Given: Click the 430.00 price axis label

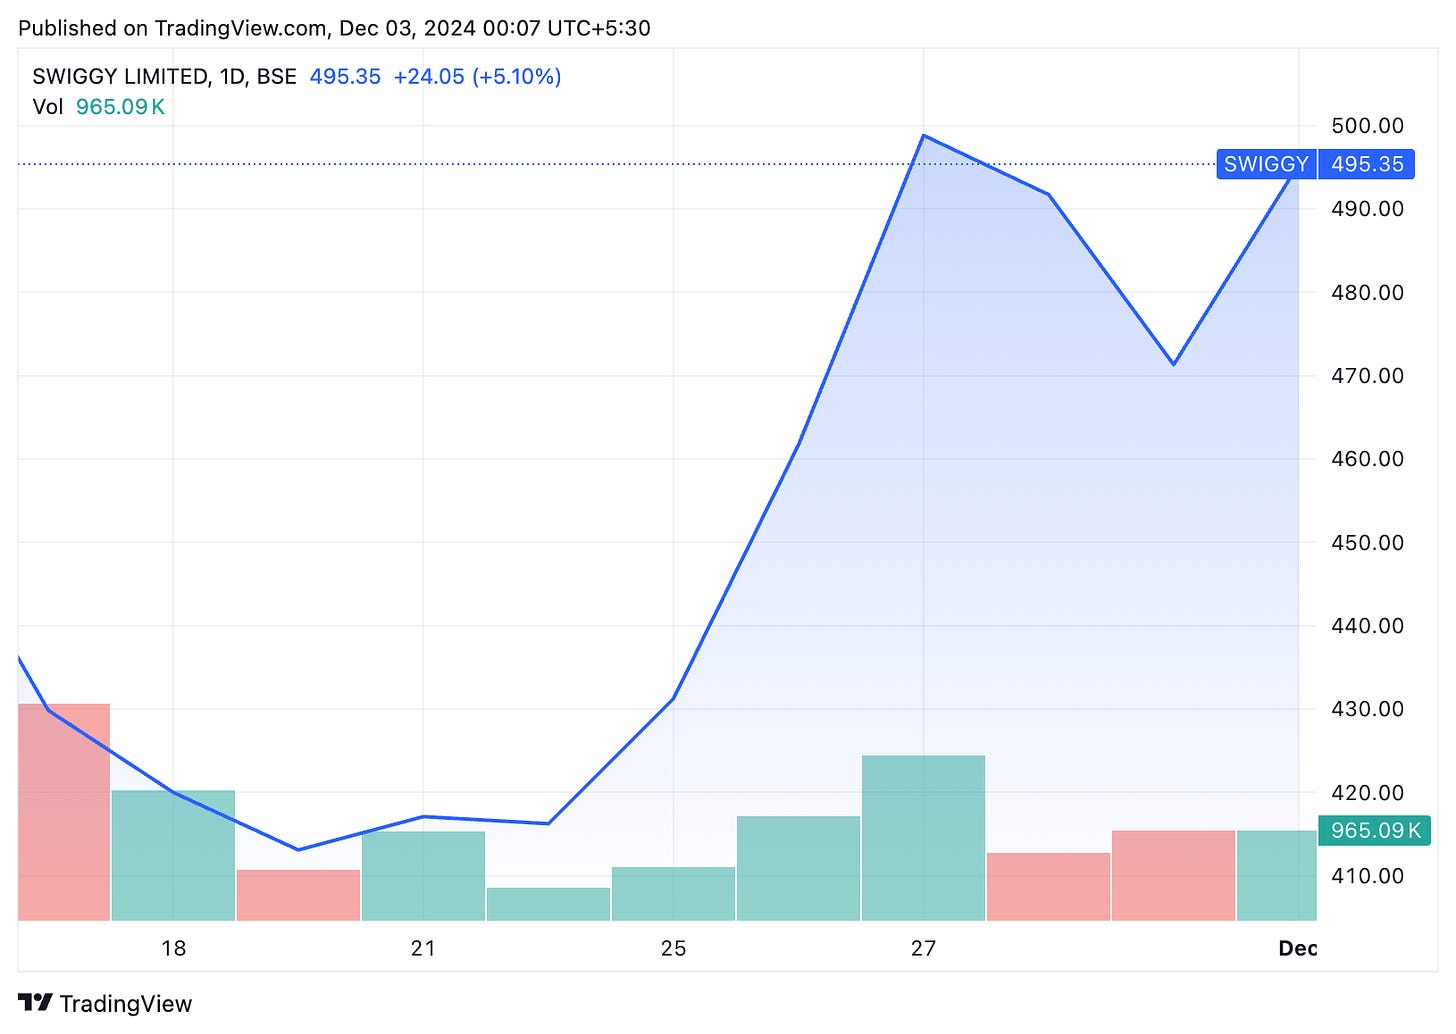Looking at the screenshot, I should coord(1367,708).
